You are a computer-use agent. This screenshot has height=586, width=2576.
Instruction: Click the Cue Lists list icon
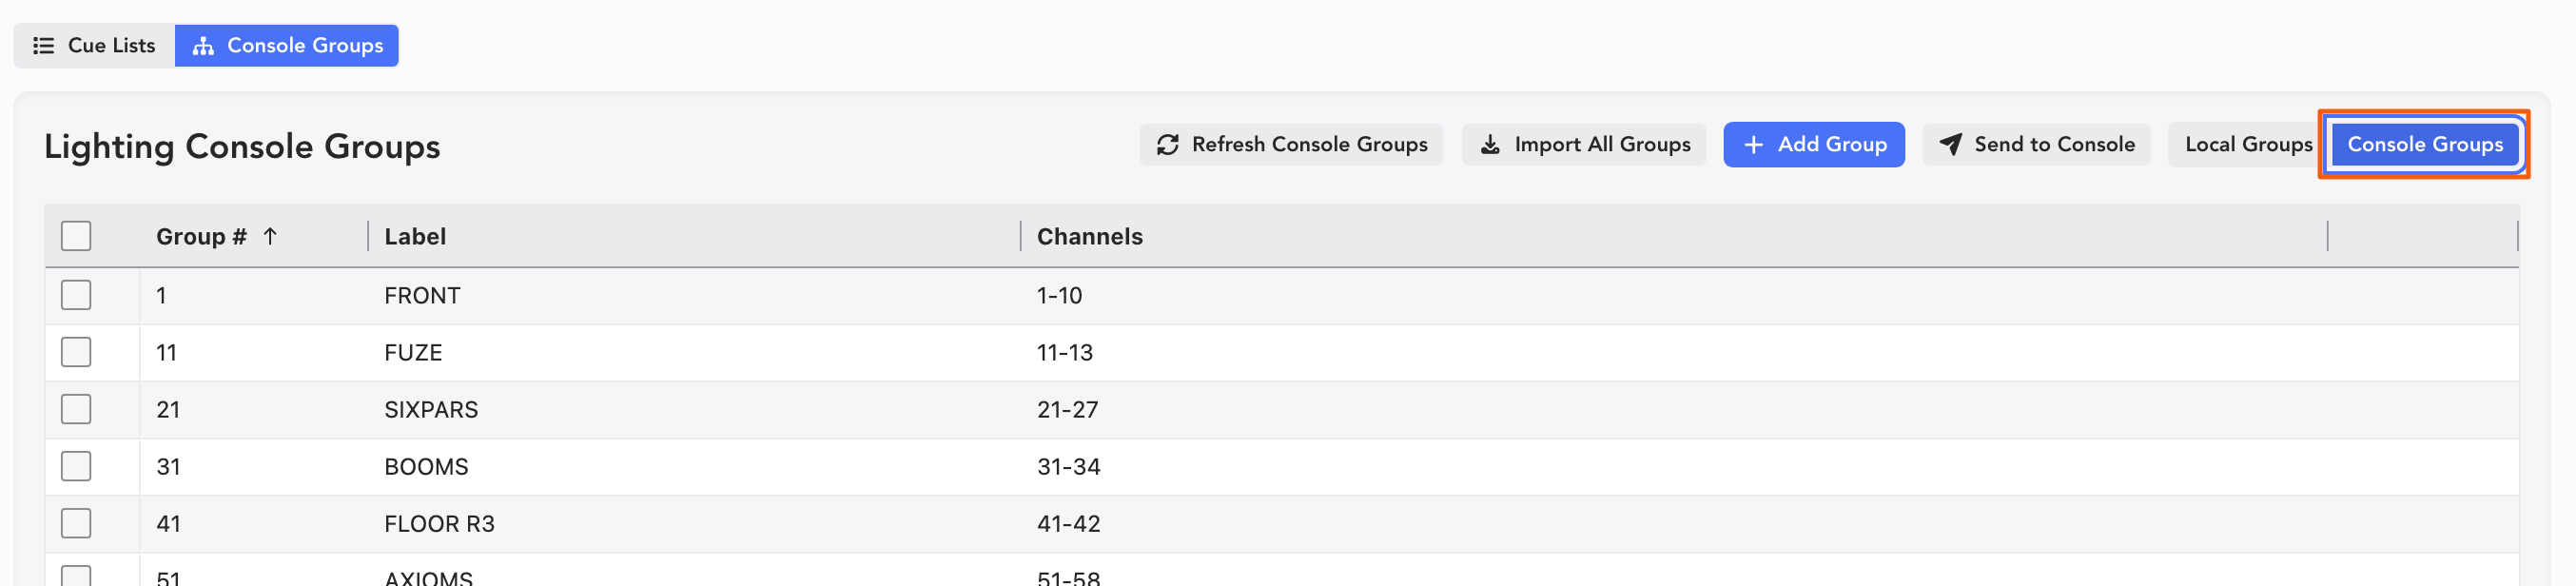coord(43,46)
